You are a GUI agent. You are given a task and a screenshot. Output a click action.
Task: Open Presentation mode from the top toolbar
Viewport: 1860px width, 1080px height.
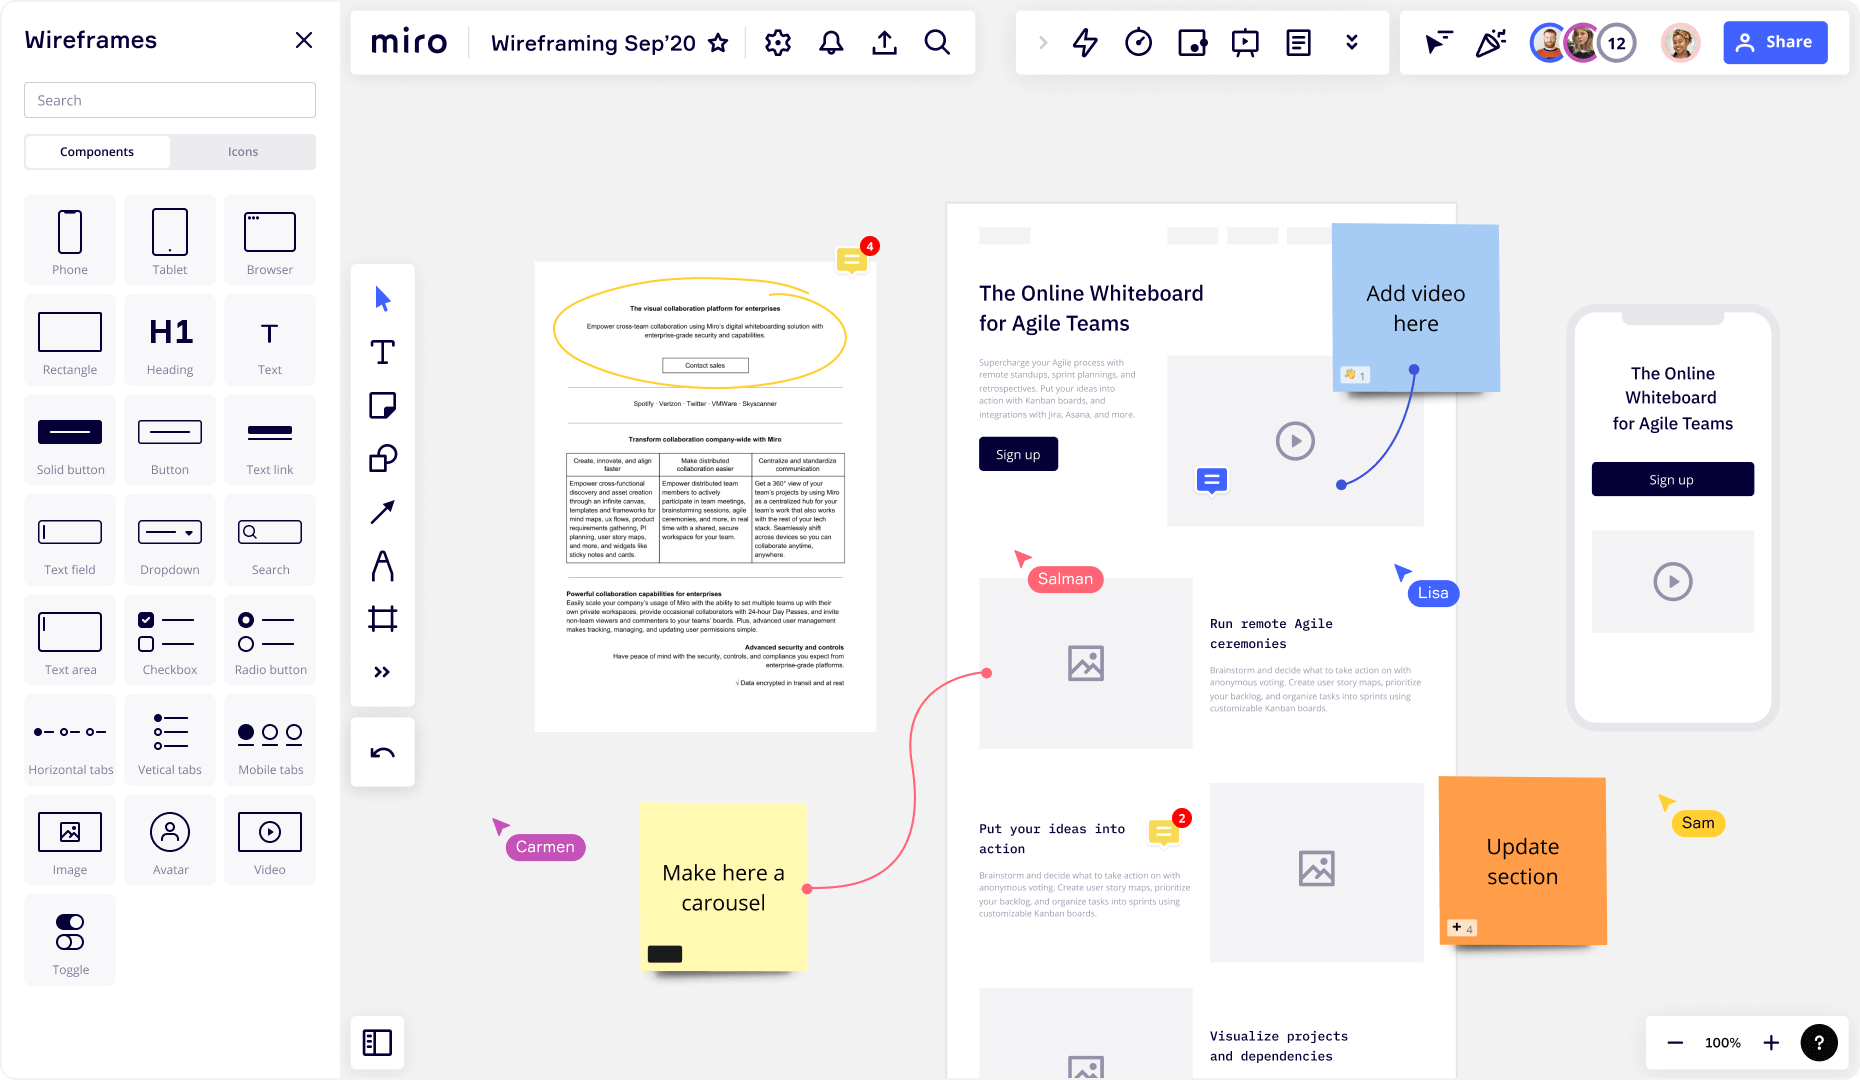(1245, 42)
